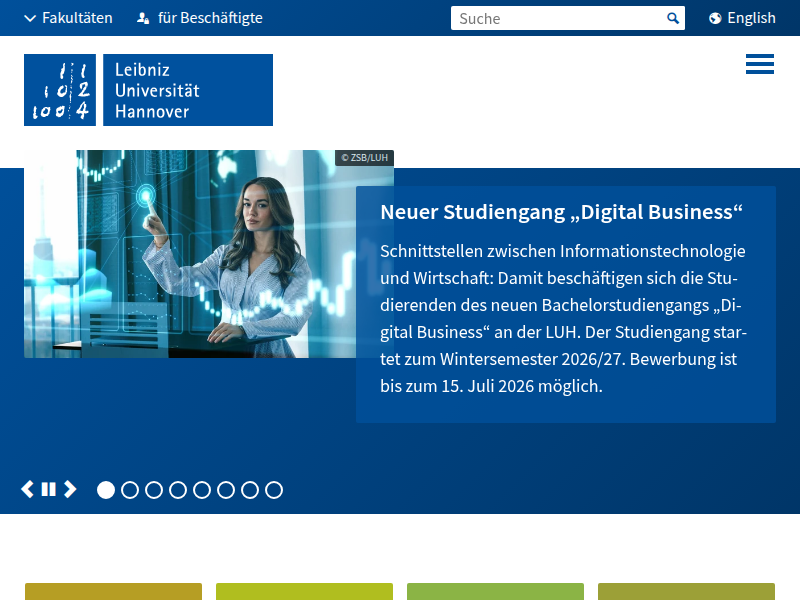Select the sixth slide indicator dot

click(x=226, y=490)
